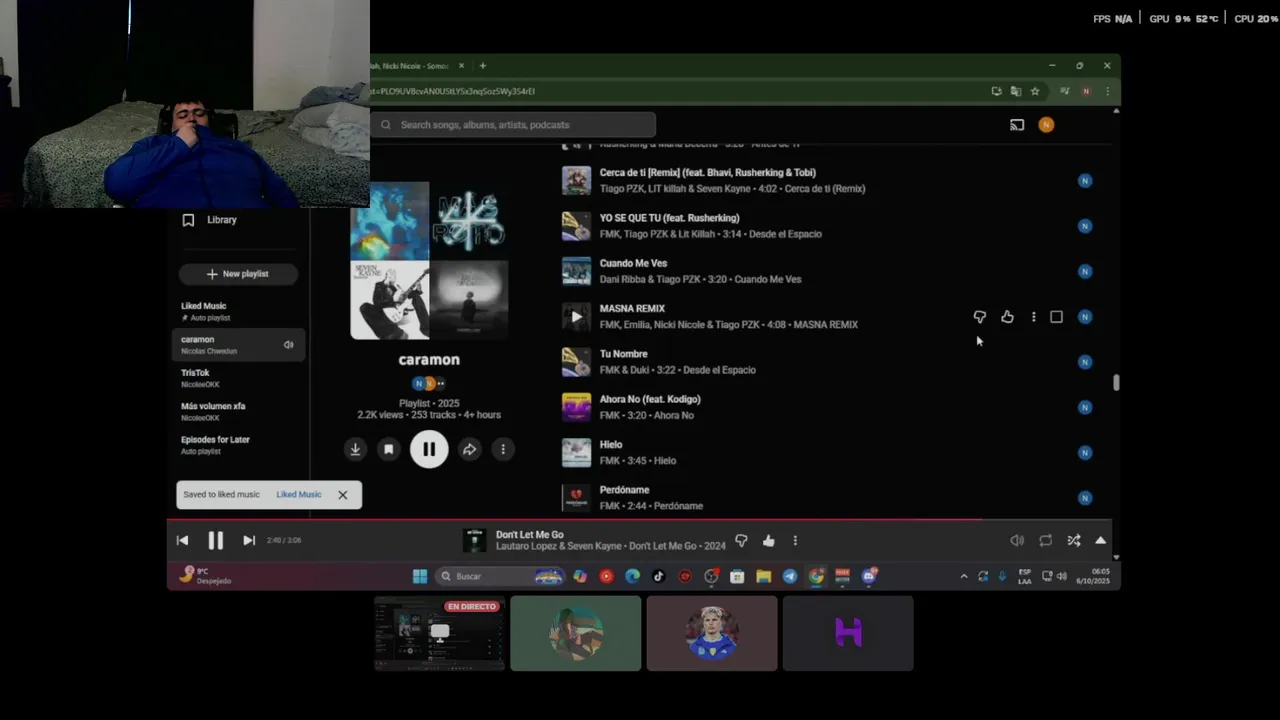The width and height of the screenshot is (1280, 720).
Task: Click the Cuando Me Ves song title
Action: point(633,264)
